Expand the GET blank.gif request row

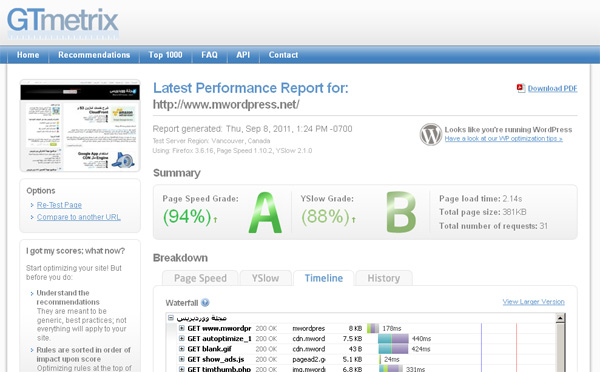click(x=181, y=349)
